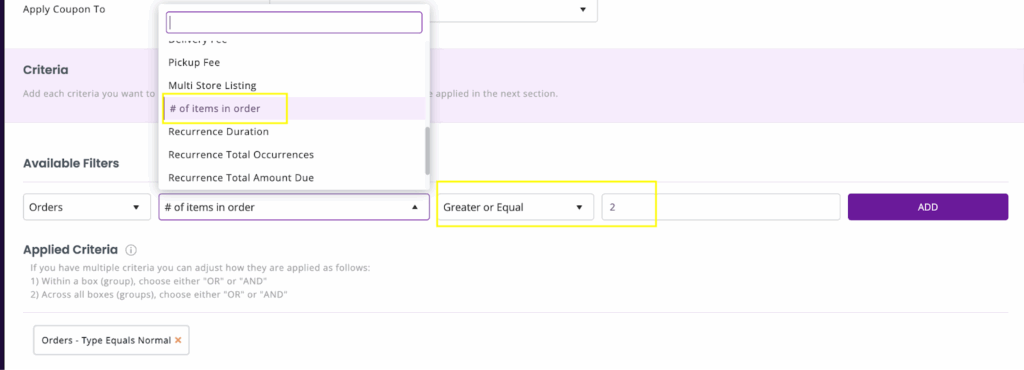The image size is (1024, 370).
Task: Open the Greater or Equal operator dropdown
Action: (x=515, y=207)
